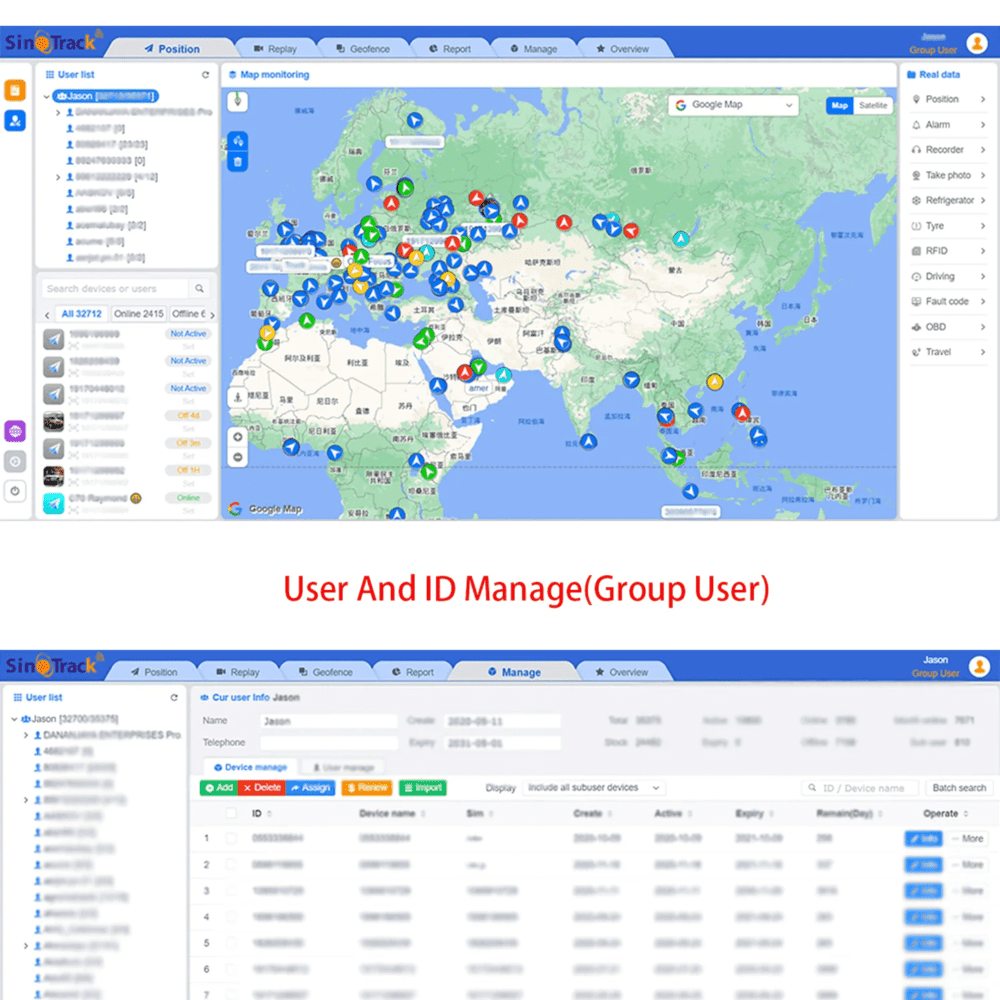Open the Tyre real data item
1000x1000 pixels.
[948, 226]
